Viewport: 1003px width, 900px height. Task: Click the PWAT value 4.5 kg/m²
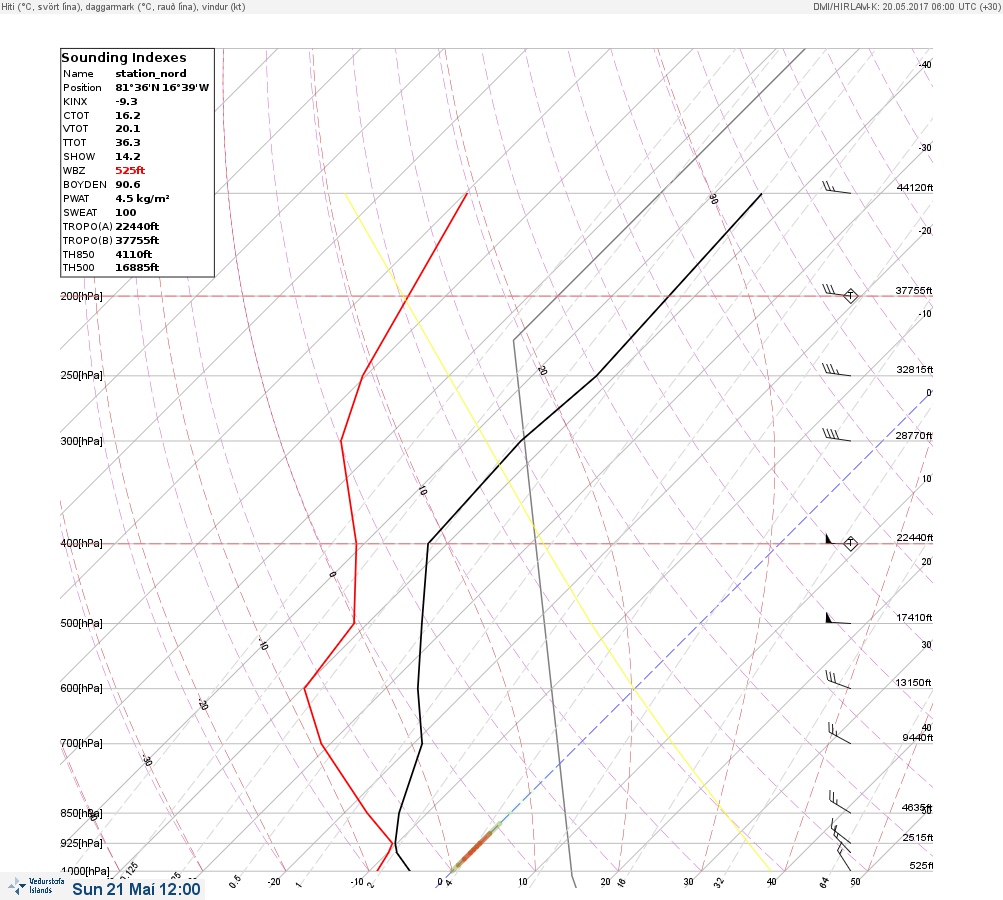click(143, 199)
